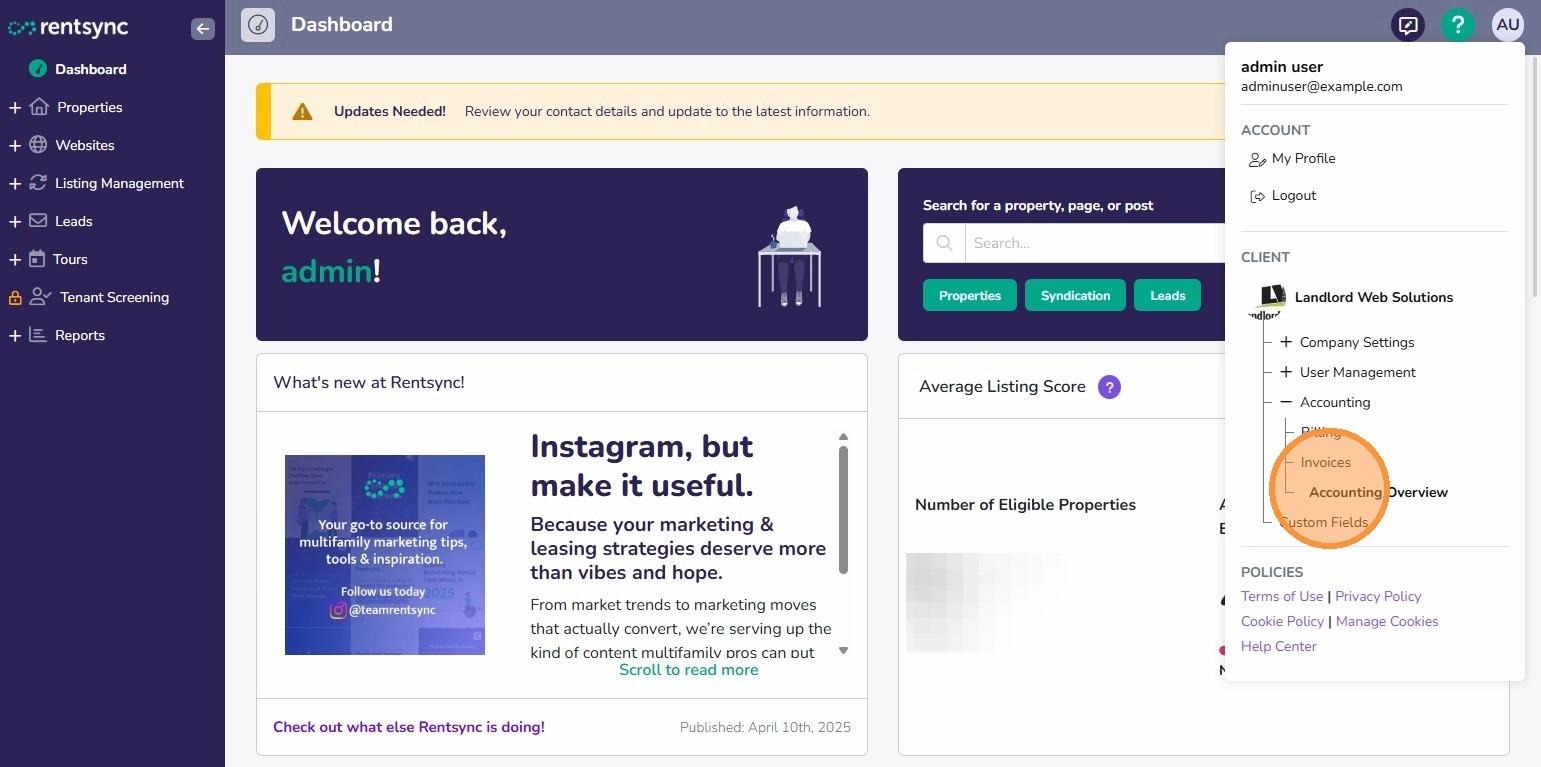Screen dimensions: 1541x767
Task: Click the green Leads quick button
Action: 1168,295
